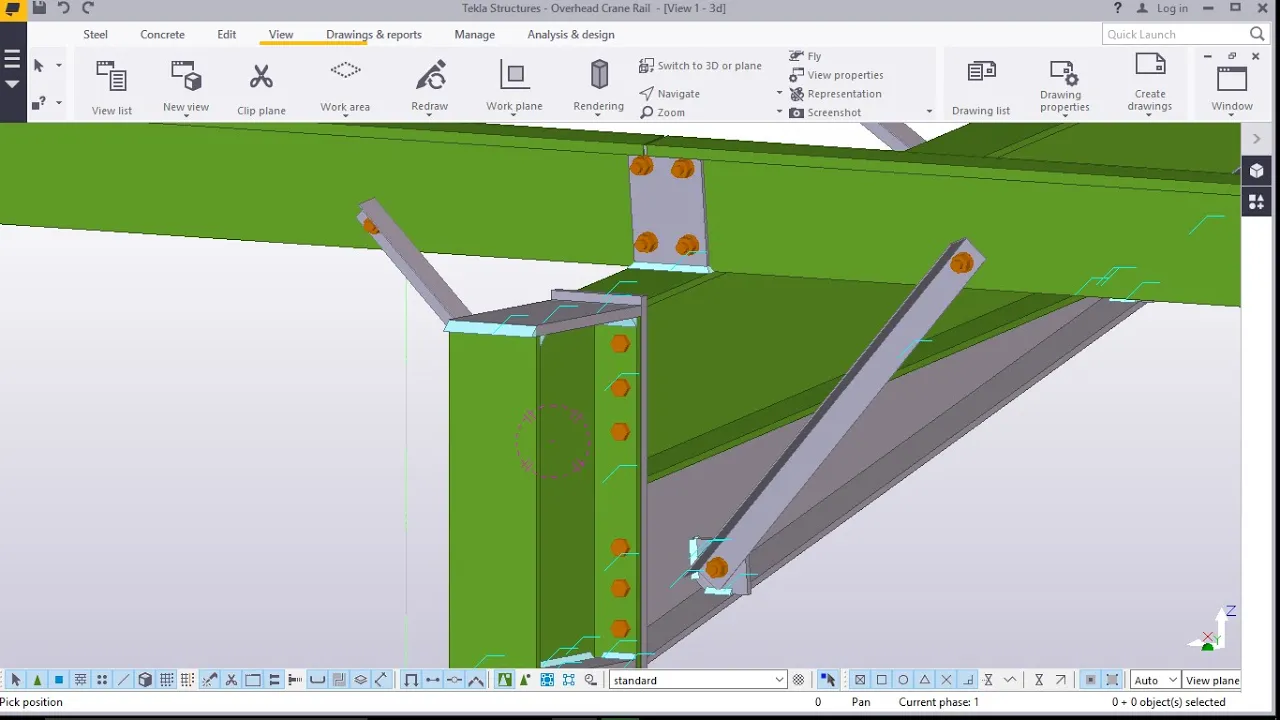Toggle the Snap to intersection points X switch
This screenshot has width=1280, height=720.
pos(946,680)
